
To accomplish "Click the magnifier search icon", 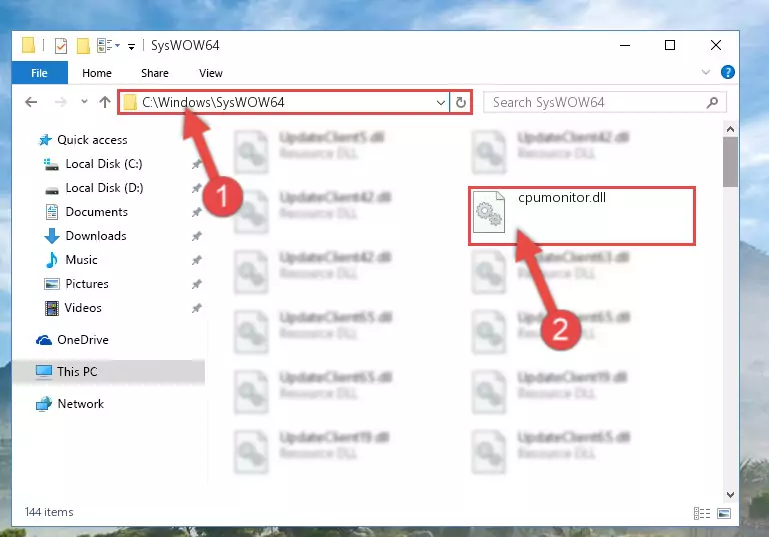I will point(712,102).
